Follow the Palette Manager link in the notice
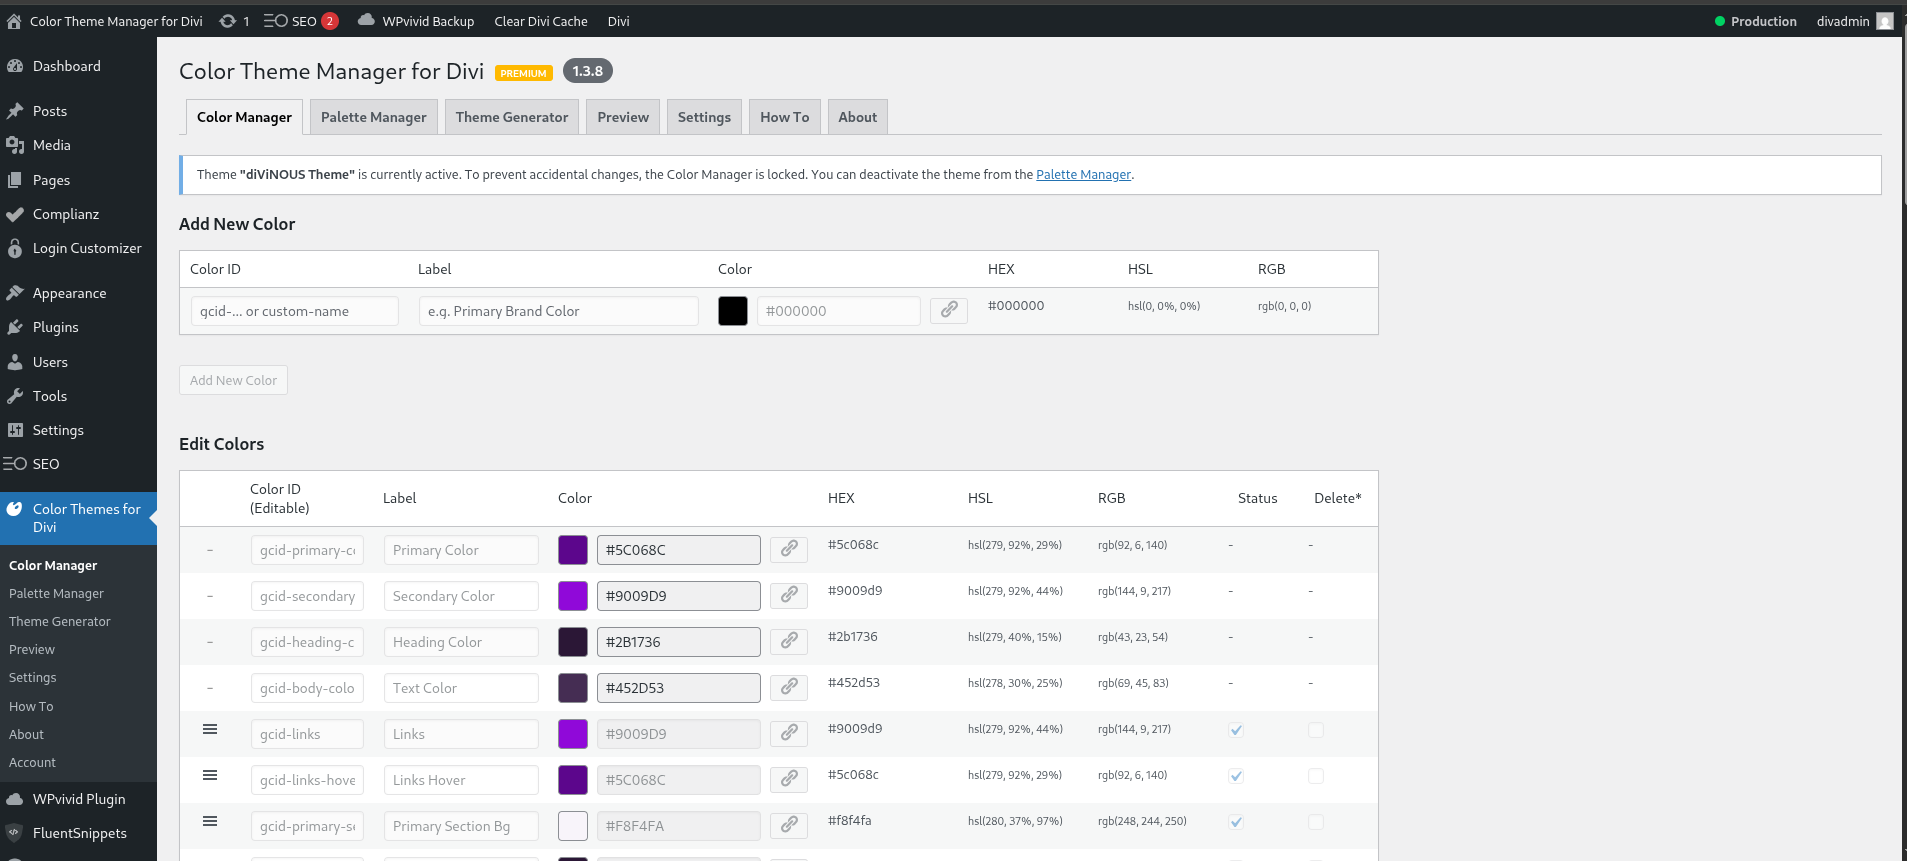 pyautogui.click(x=1083, y=174)
